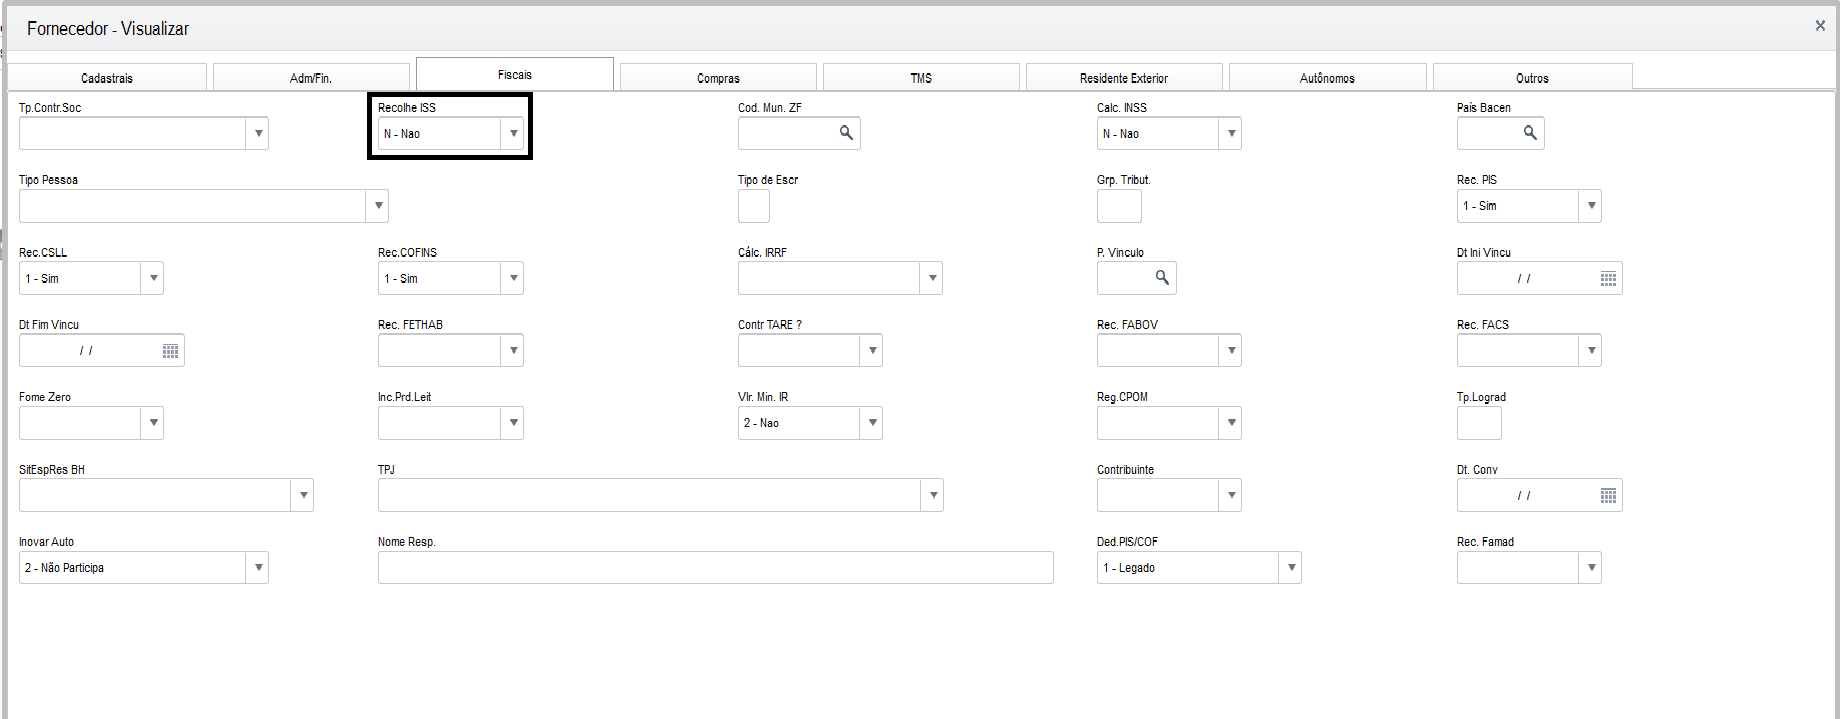1840x719 pixels.
Task: Expand the Tipo Pessoa dropdown
Action: pyautogui.click(x=377, y=206)
